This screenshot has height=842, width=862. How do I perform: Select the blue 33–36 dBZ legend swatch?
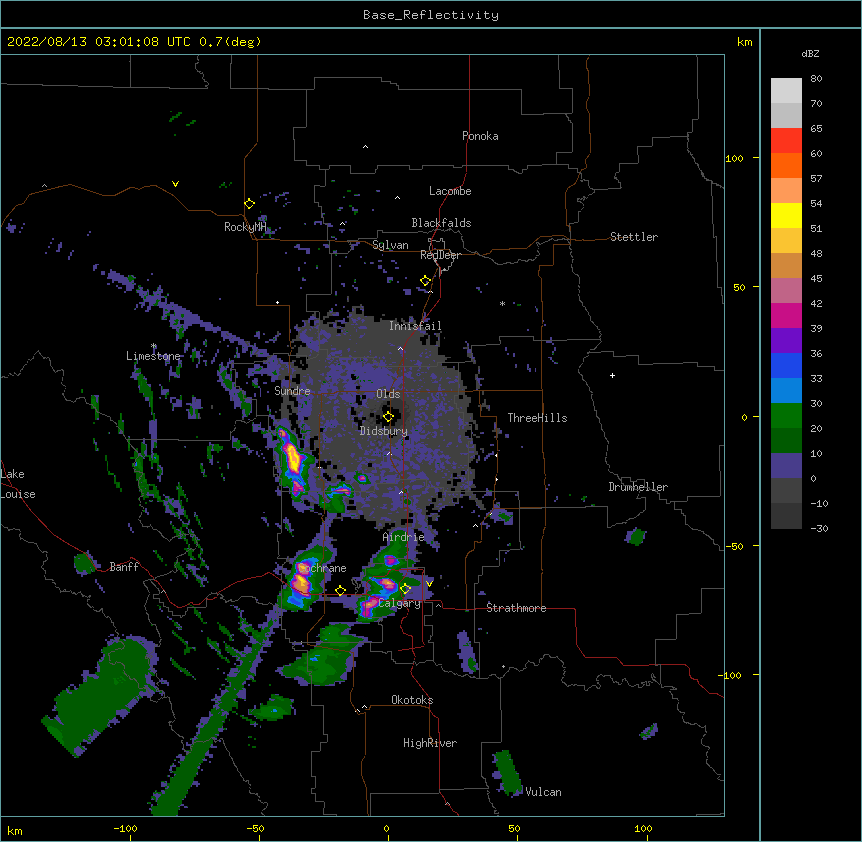[786, 366]
